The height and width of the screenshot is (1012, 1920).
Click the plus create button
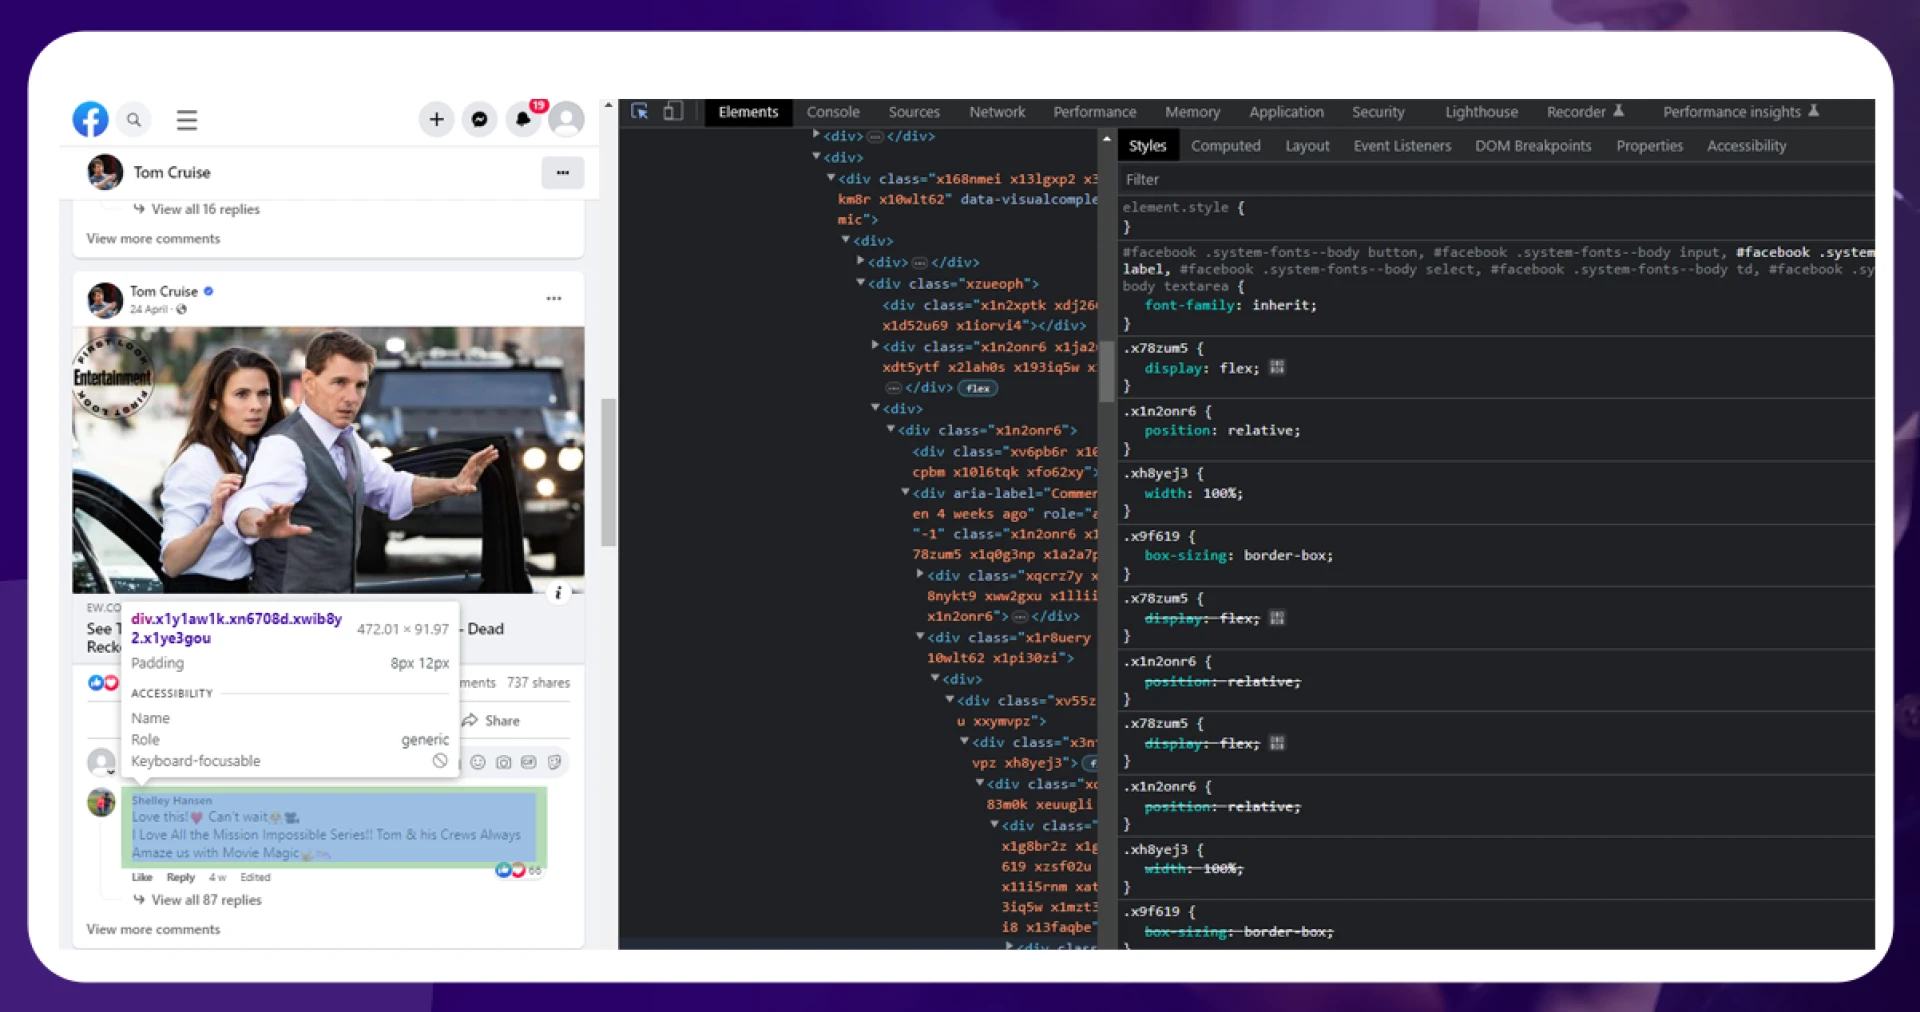tap(436, 120)
